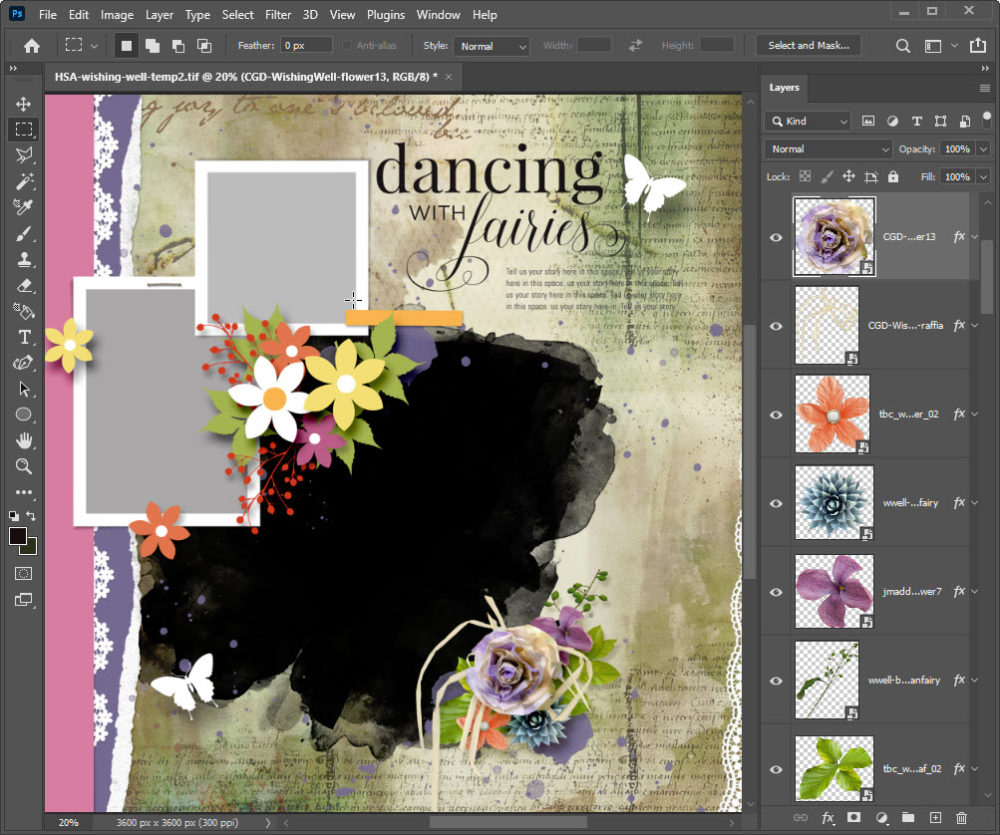Open the File menu
The height and width of the screenshot is (835, 1000).
pos(48,15)
